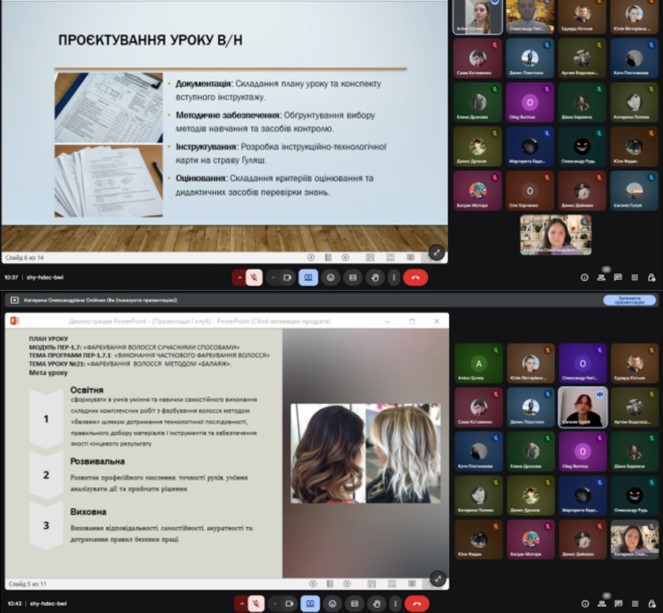Open emoji reactions in the 10:37 call
Viewport: 663px width, 613px height.
(x=331, y=277)
